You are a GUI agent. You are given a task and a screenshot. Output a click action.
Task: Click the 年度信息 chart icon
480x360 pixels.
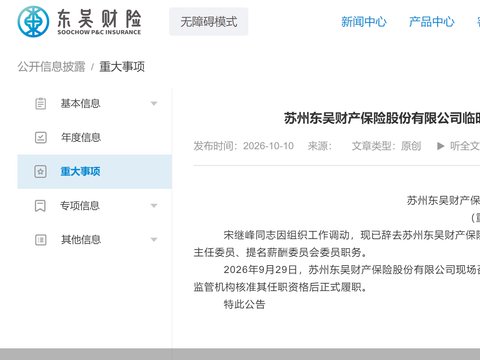[x=41, y=137]
